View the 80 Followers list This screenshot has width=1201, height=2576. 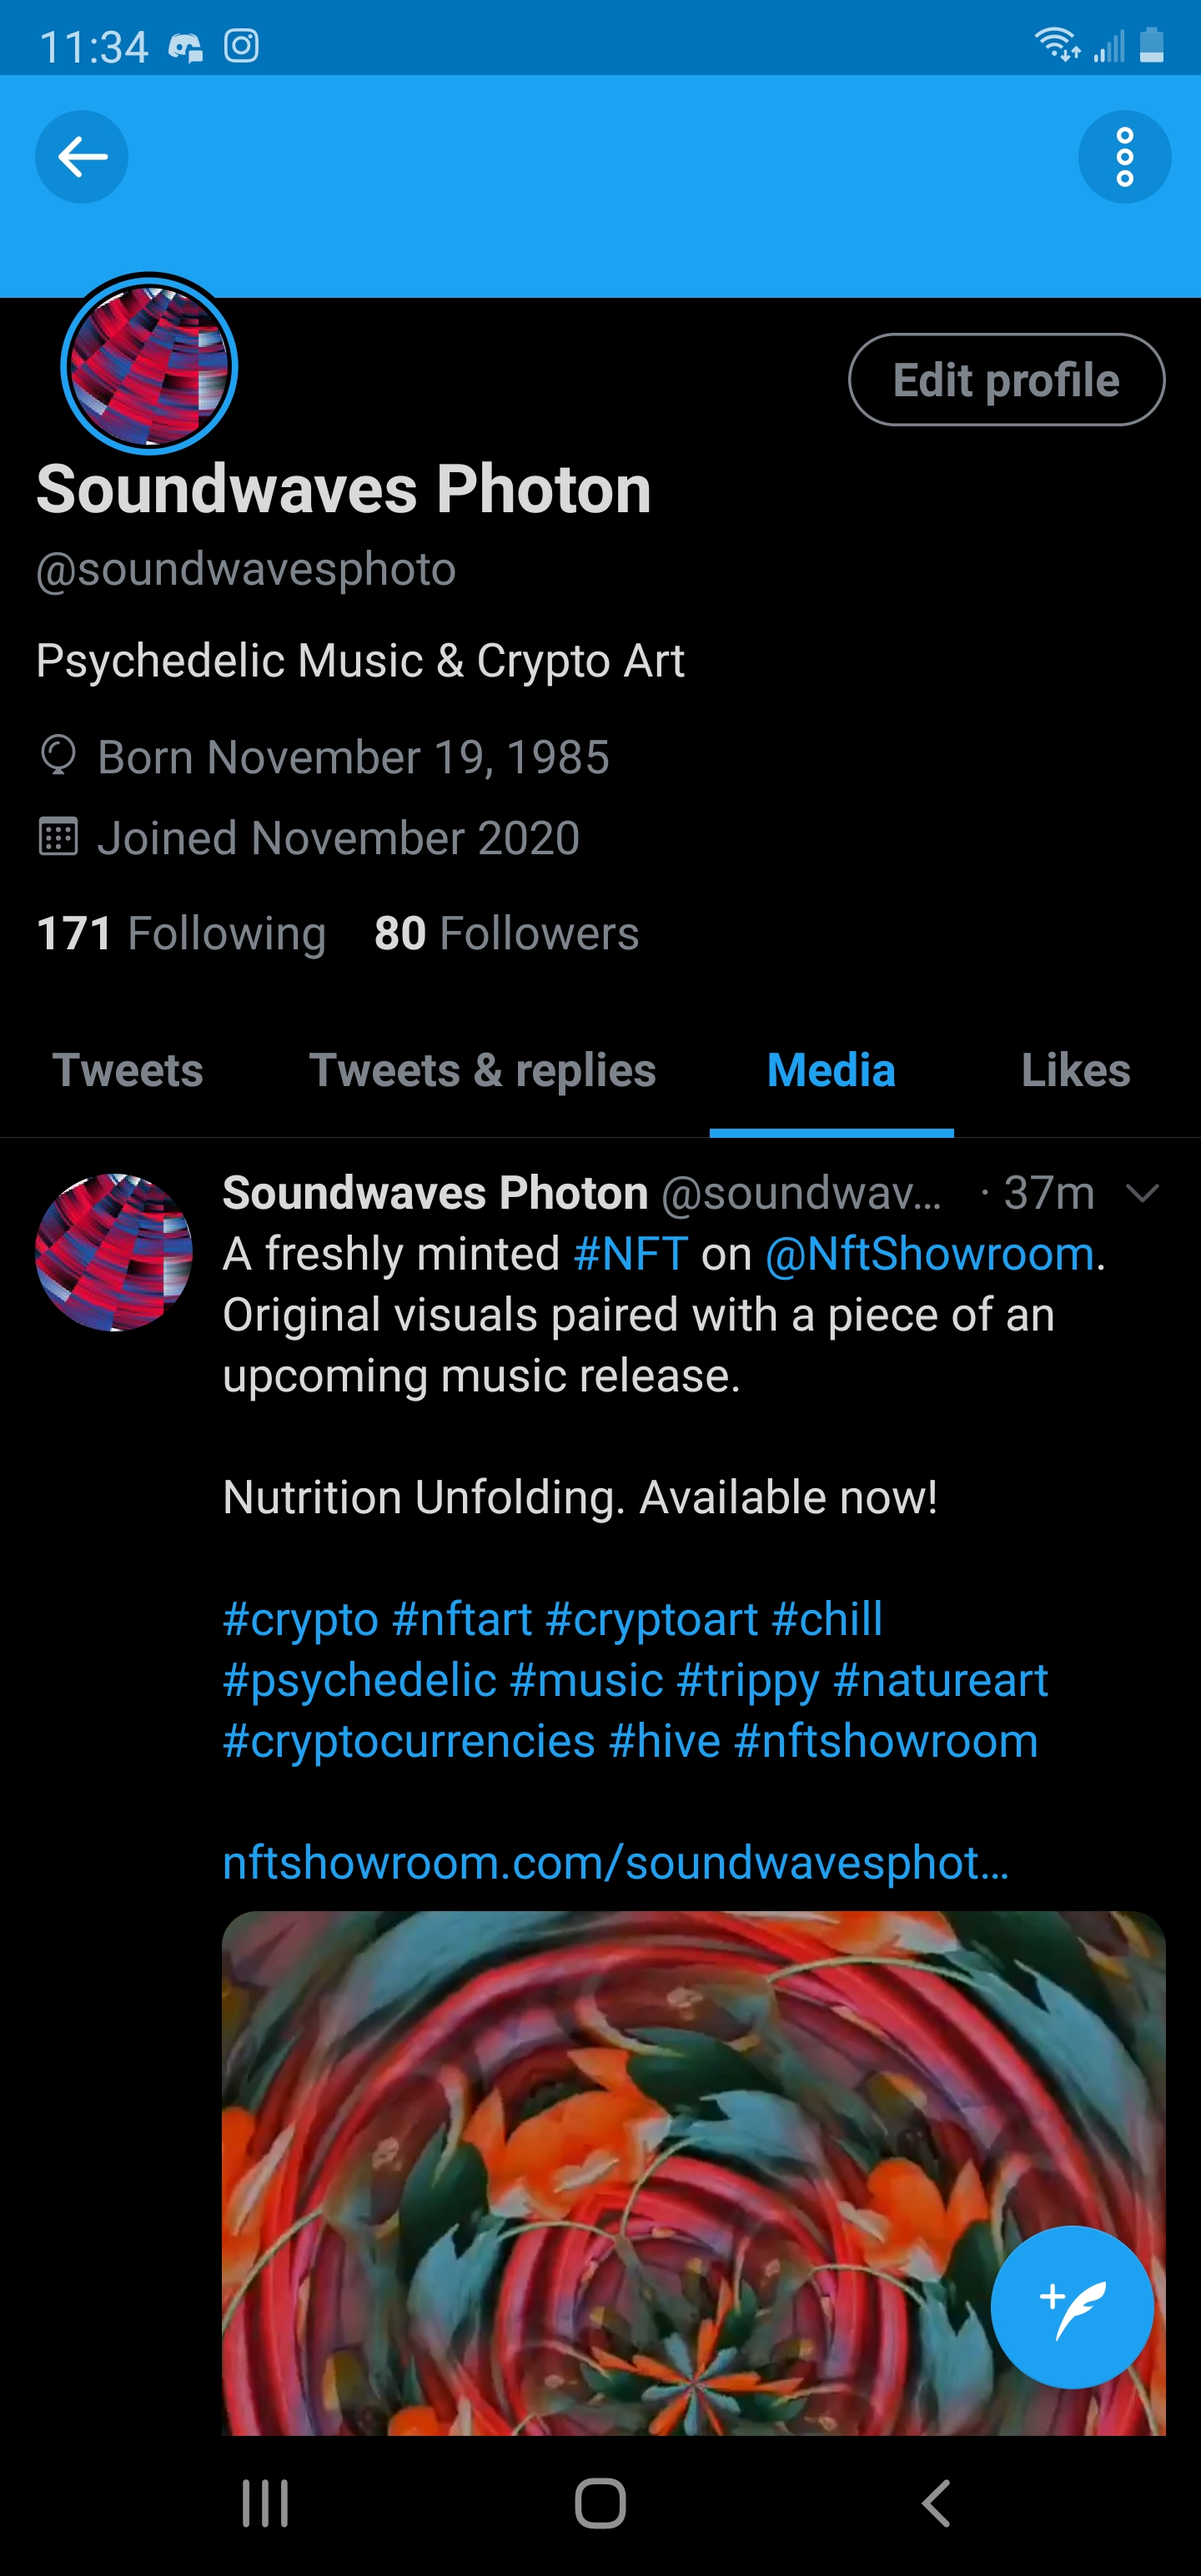pos(506,933)
